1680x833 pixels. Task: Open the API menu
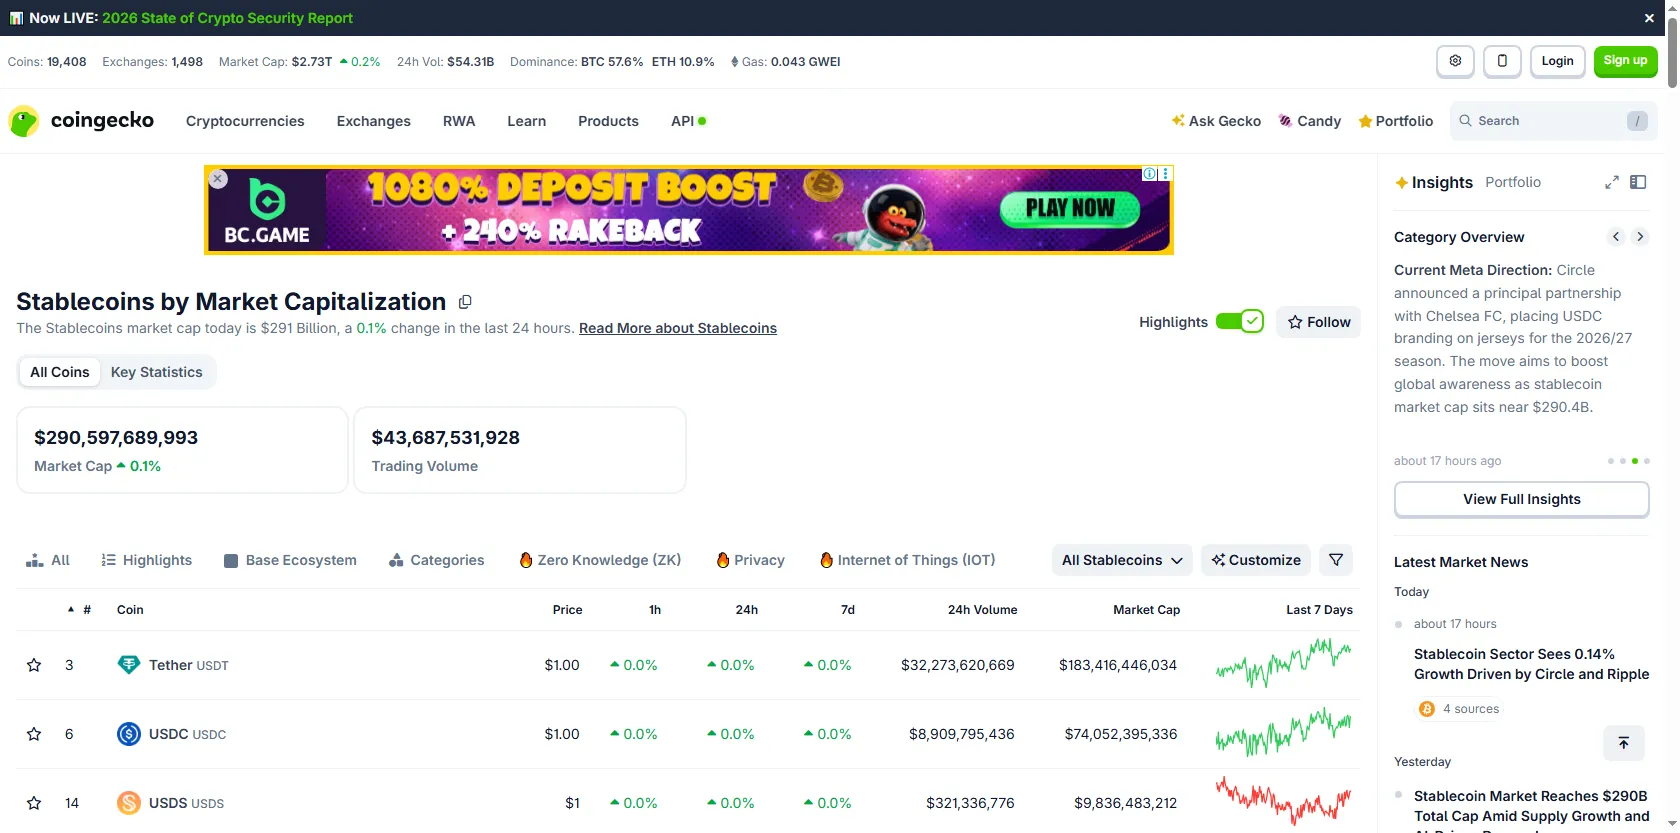(688, 121)
